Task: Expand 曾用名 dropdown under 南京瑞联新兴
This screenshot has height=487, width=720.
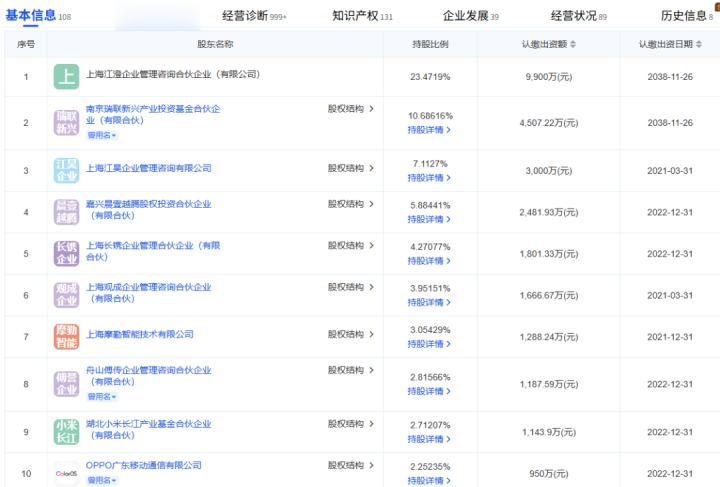Action: 101,135
